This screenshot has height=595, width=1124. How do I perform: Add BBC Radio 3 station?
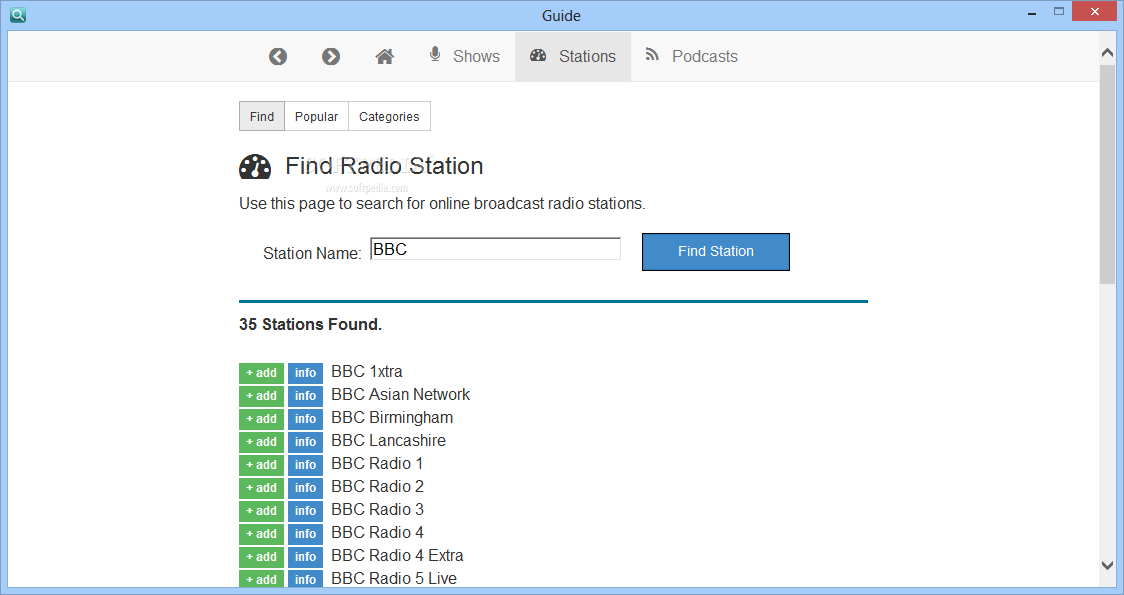click(x=262, y=510)
